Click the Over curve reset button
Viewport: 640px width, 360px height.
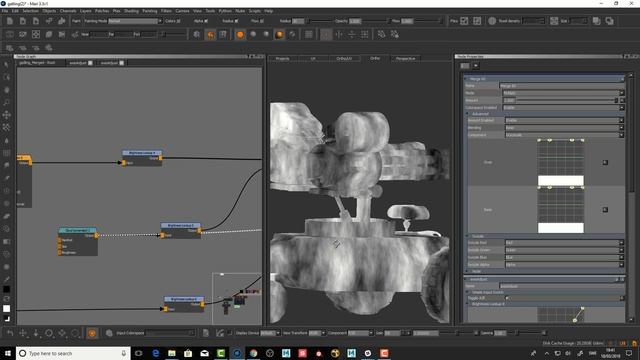tap(605, 162)
